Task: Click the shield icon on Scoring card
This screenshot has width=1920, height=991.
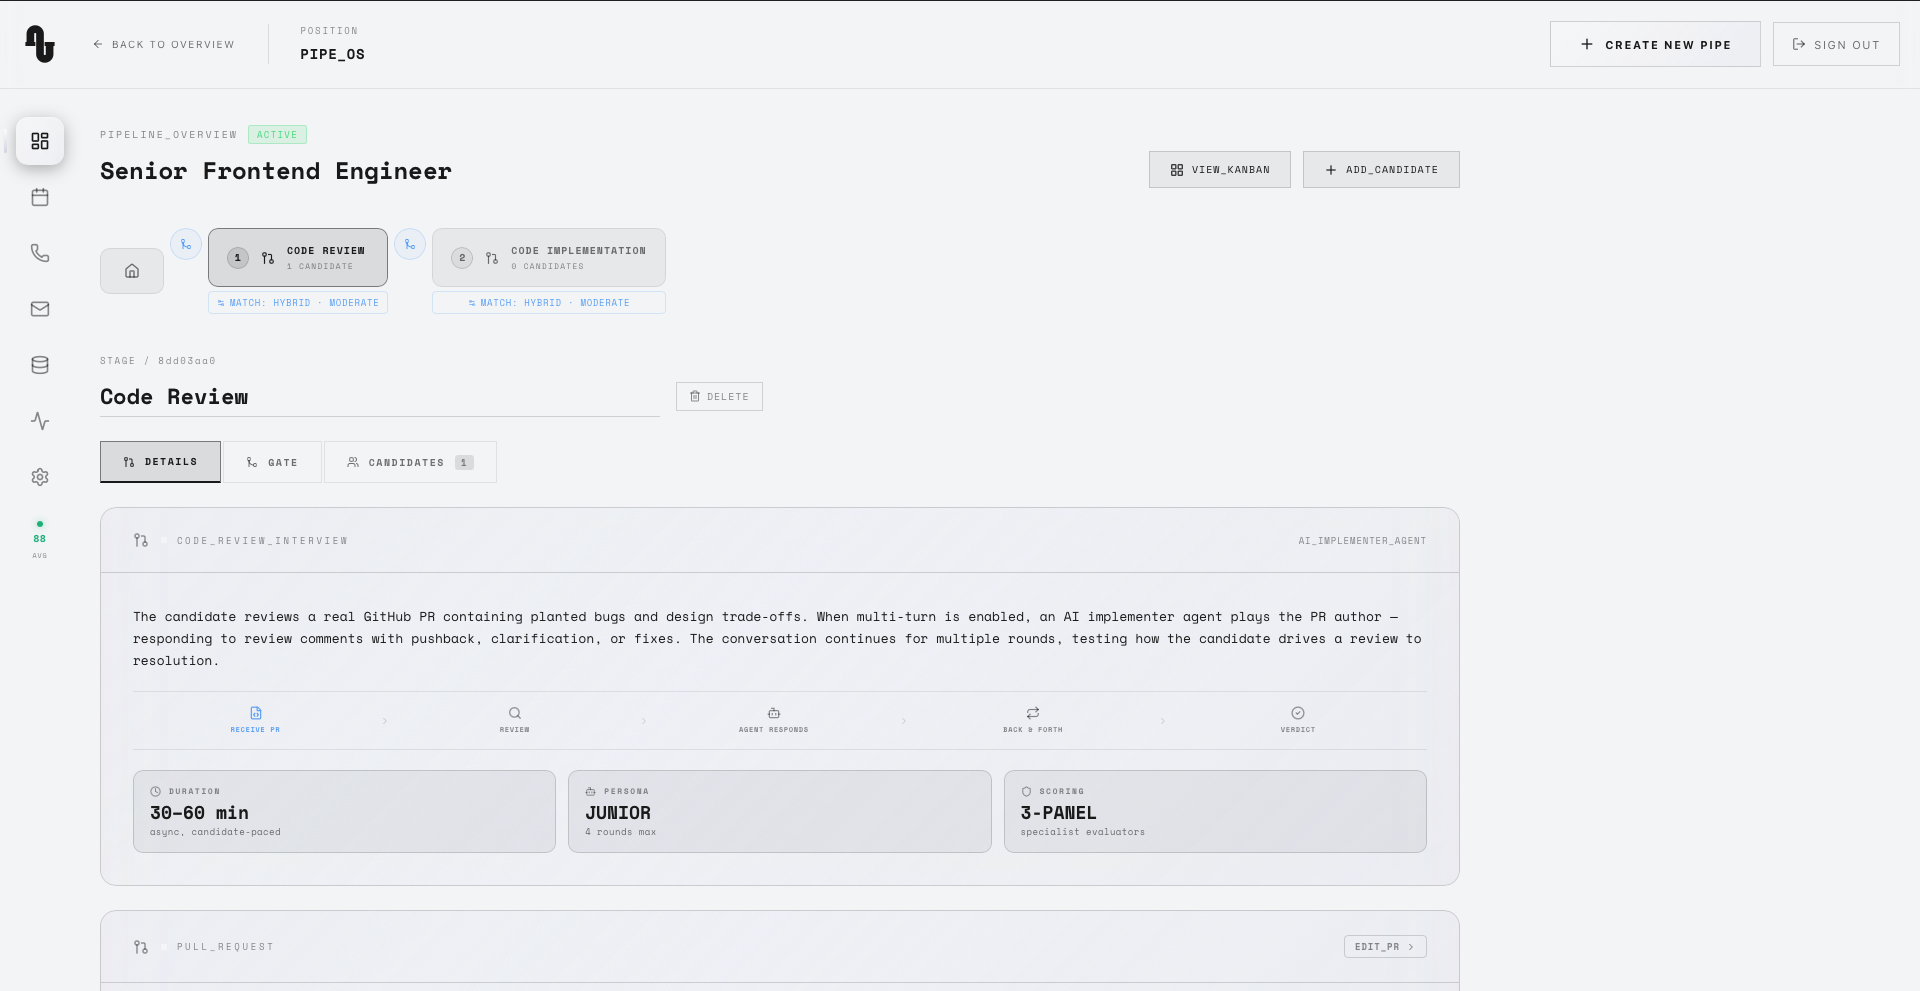Action: click(1026, 791)
